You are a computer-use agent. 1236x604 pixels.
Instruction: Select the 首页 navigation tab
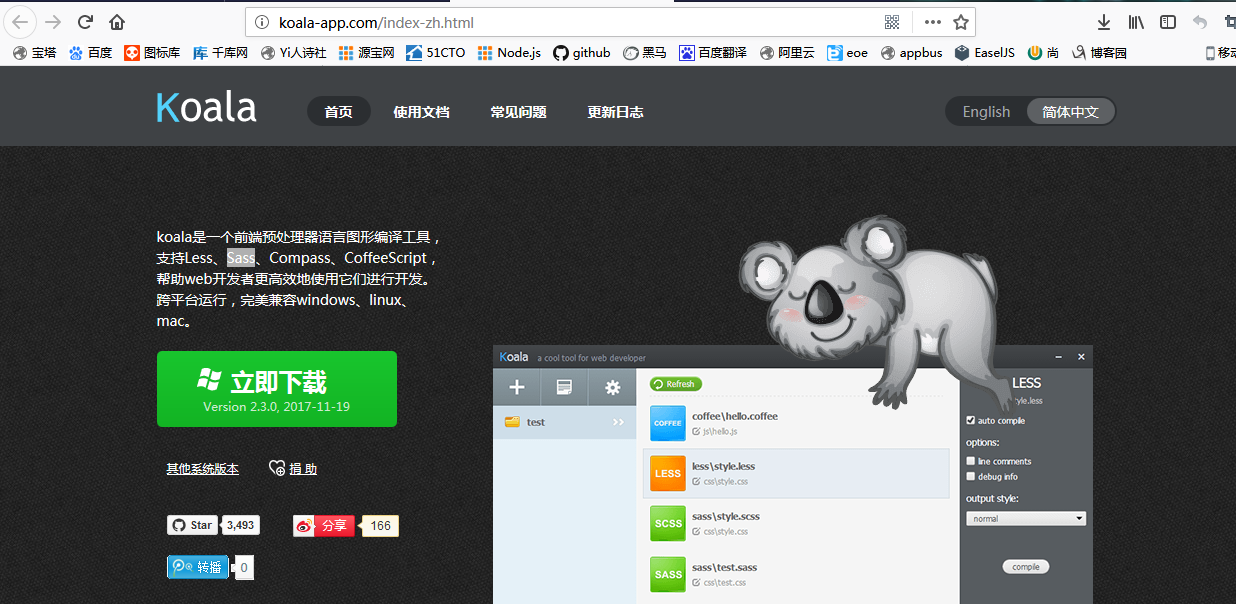(338, 112)
